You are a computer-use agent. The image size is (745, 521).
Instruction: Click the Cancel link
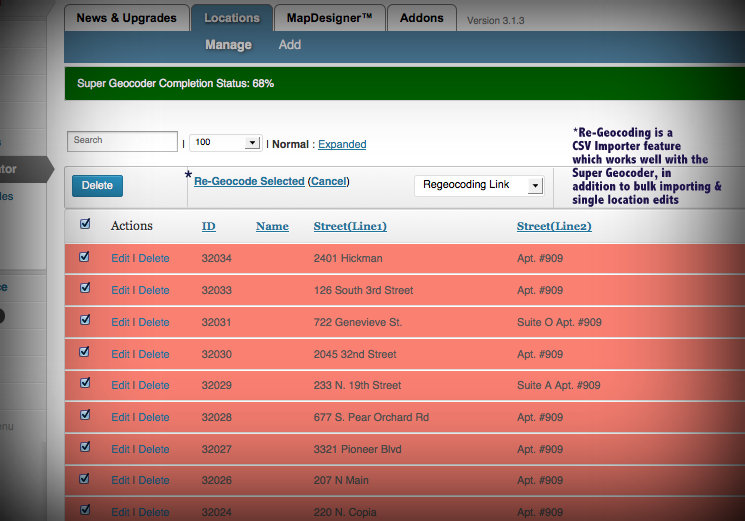[328, 182]
